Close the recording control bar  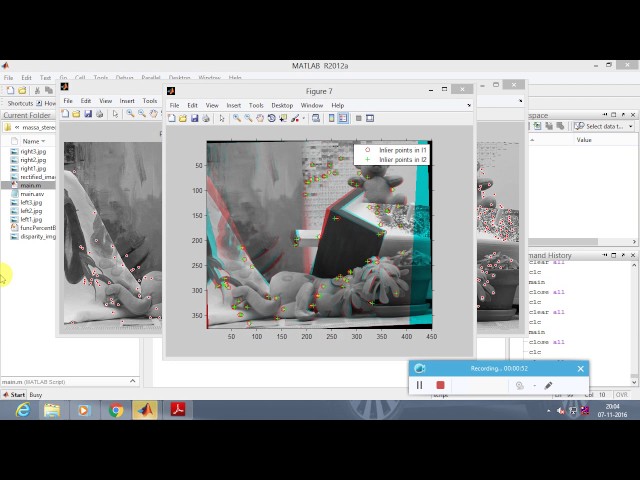coord(580,369)
